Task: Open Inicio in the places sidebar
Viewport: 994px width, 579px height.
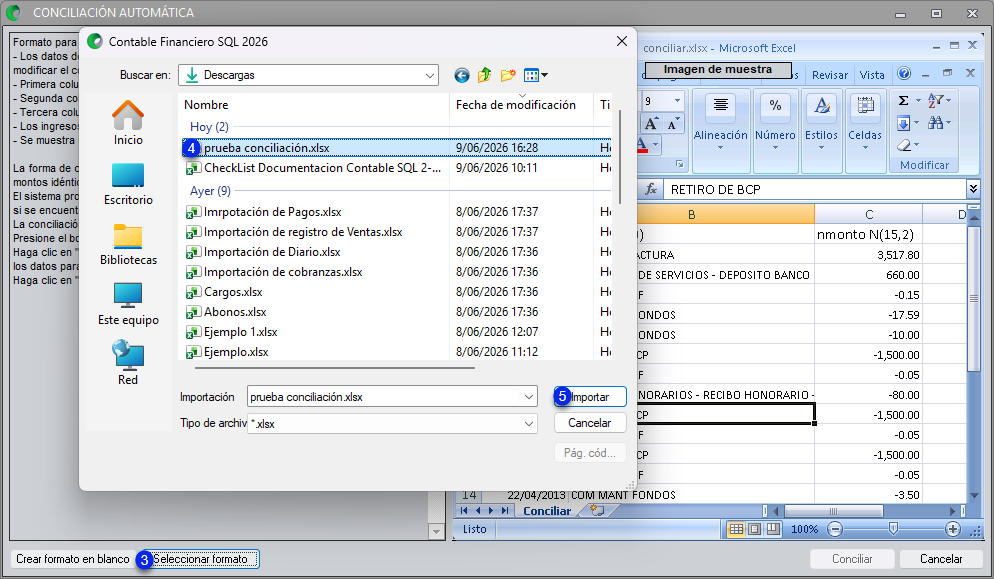Action: [x=128, y=123]
